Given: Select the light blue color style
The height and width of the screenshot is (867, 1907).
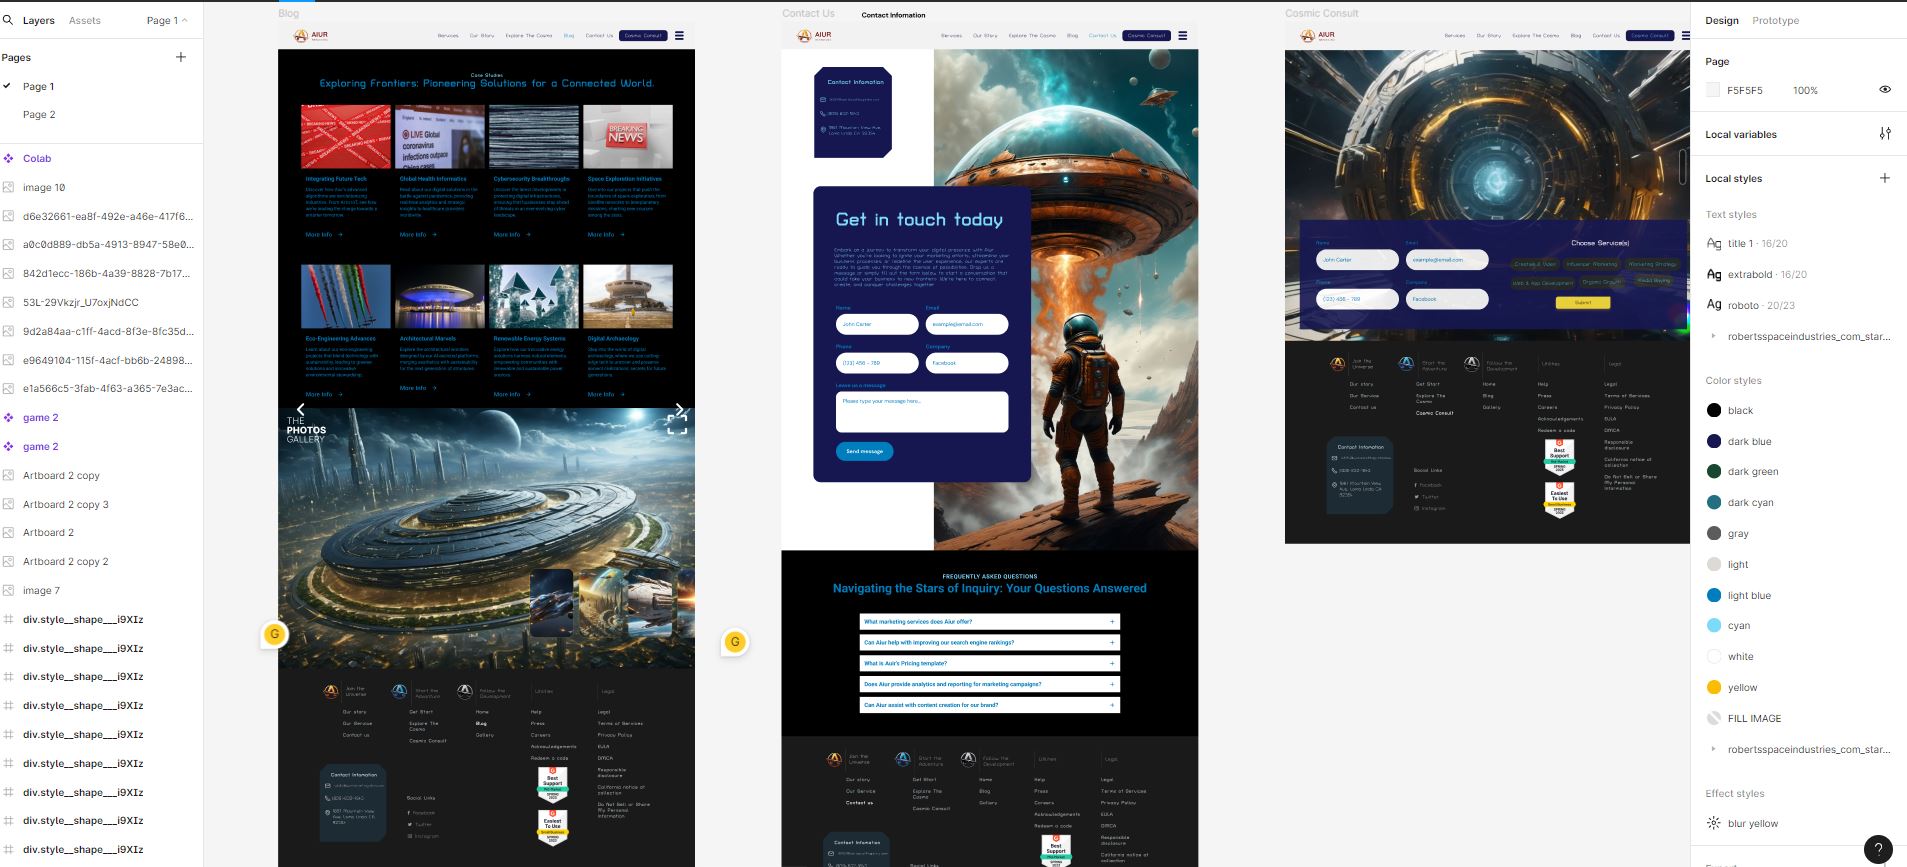Looking at the screenshot, I should [x=1749, y=595].
